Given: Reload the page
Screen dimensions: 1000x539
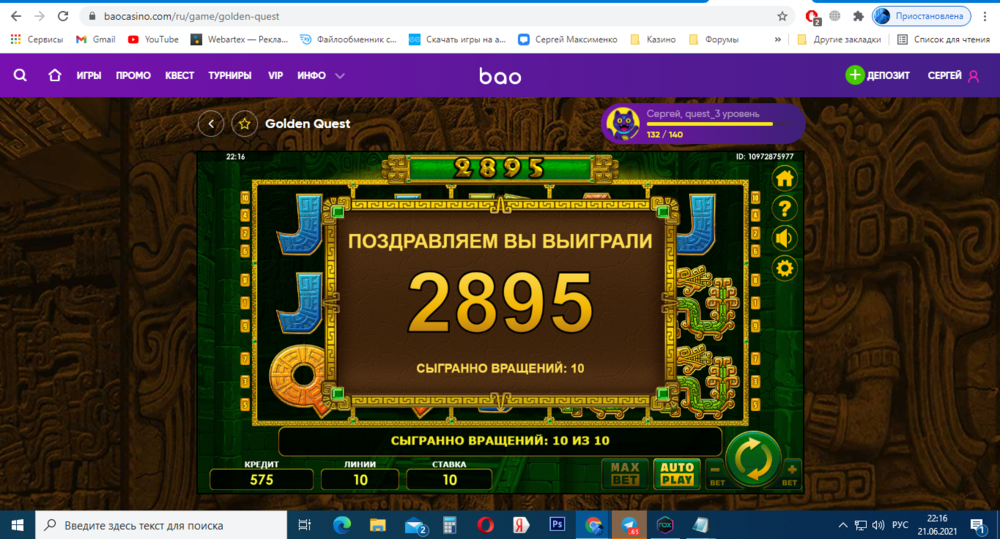Looking at the screenshot, I should (x=62, y=16).
